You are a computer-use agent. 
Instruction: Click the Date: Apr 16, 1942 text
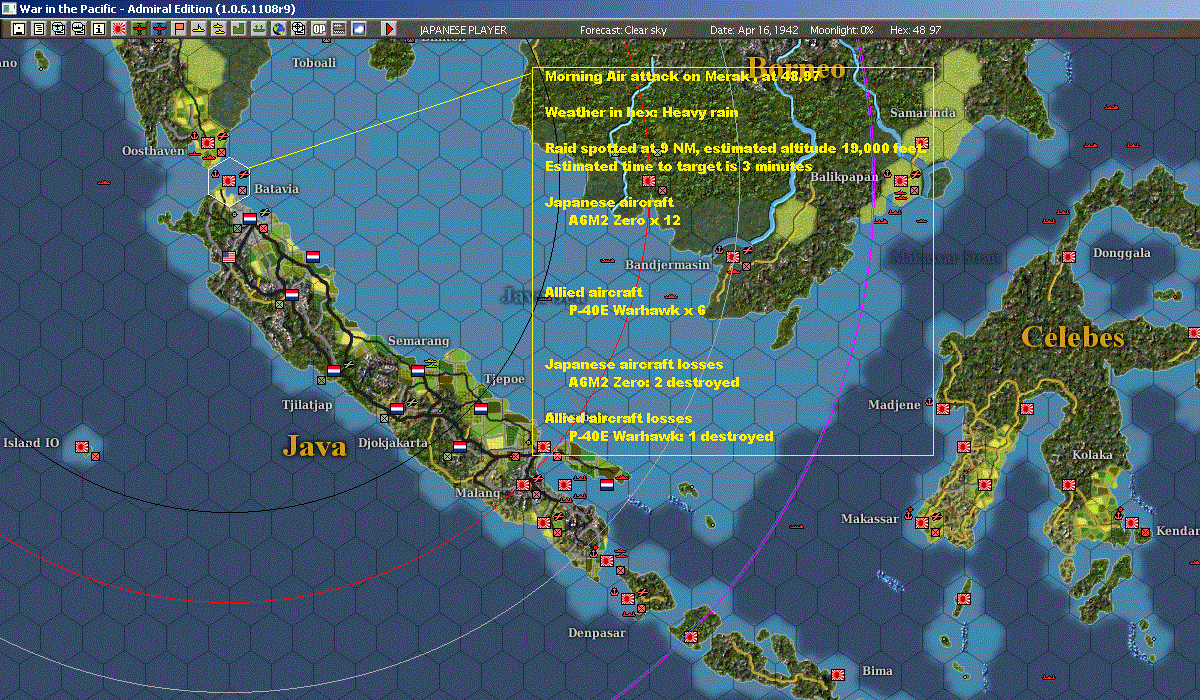(754, 30)
